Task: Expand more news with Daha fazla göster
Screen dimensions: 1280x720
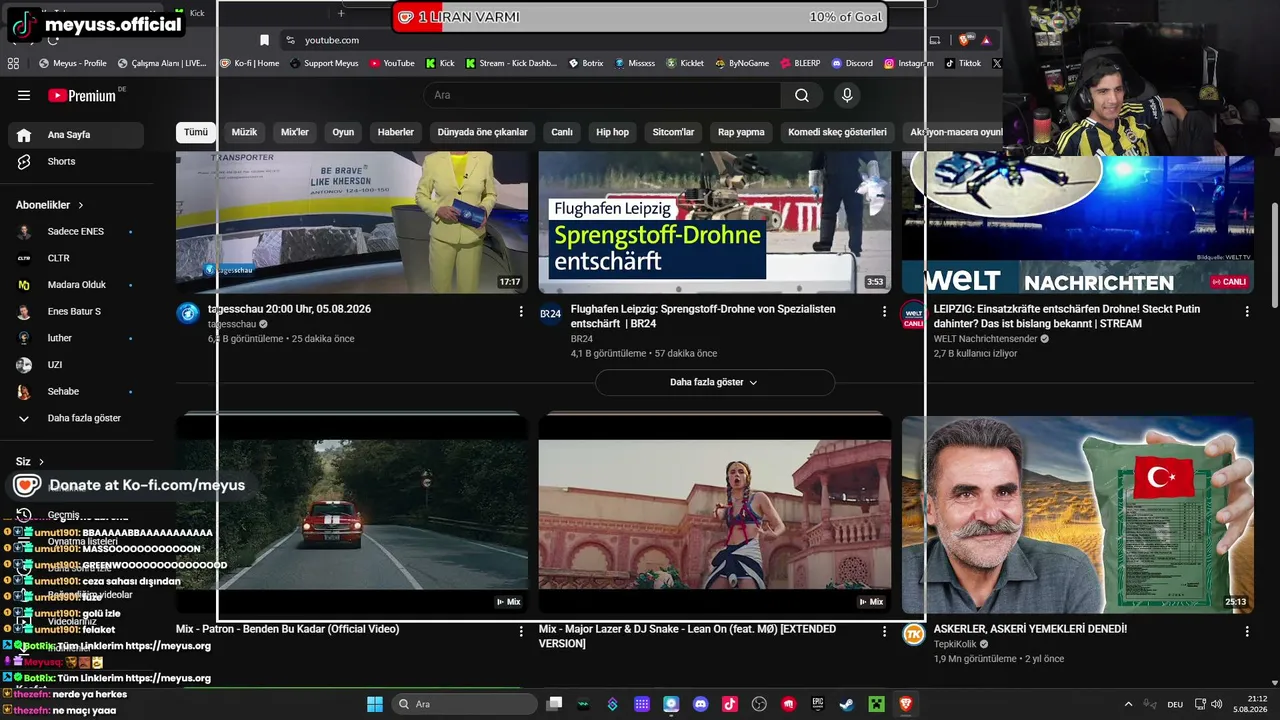Action: 714,382
